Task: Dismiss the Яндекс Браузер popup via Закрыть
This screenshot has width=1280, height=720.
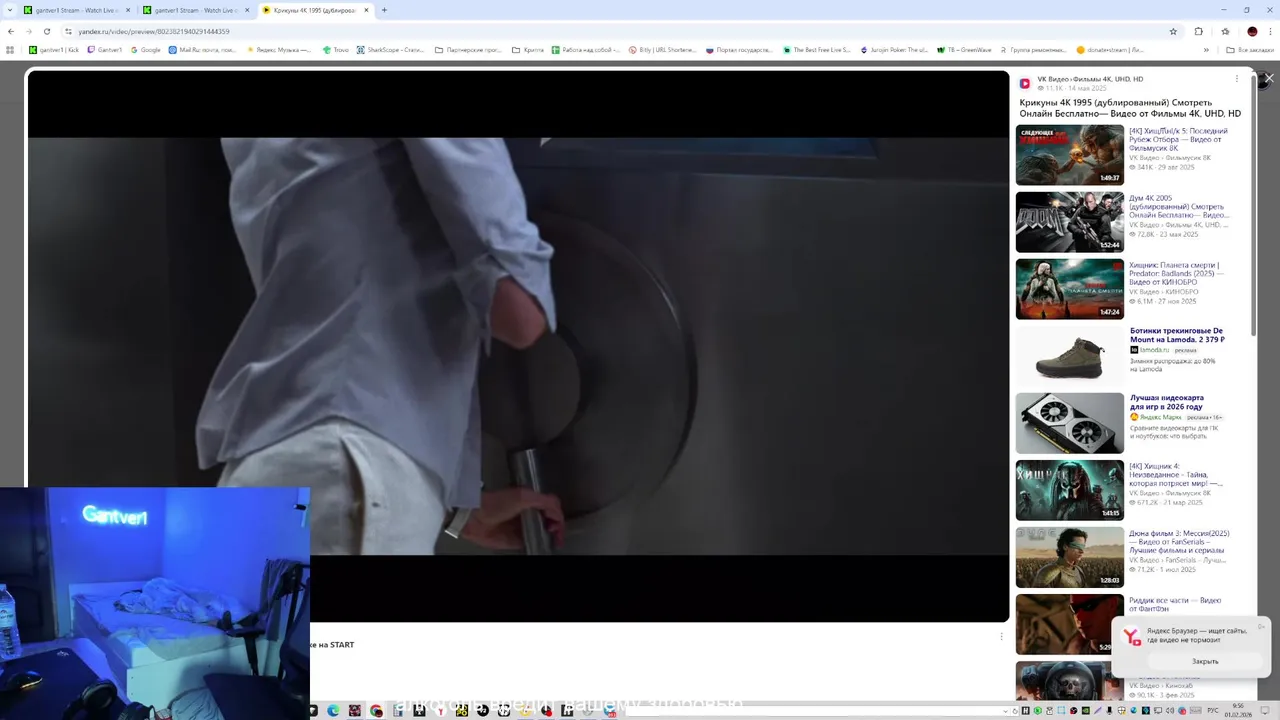Action: click(x=1205, y=661)
